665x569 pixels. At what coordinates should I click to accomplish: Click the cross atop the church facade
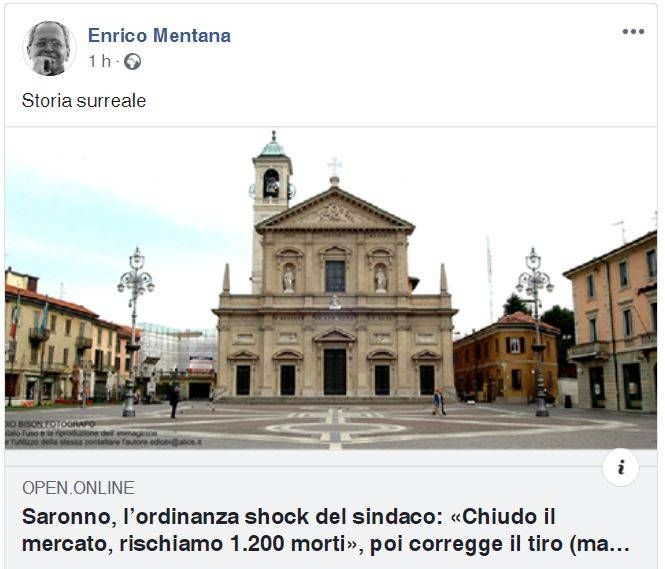click(x=335, y=166)
